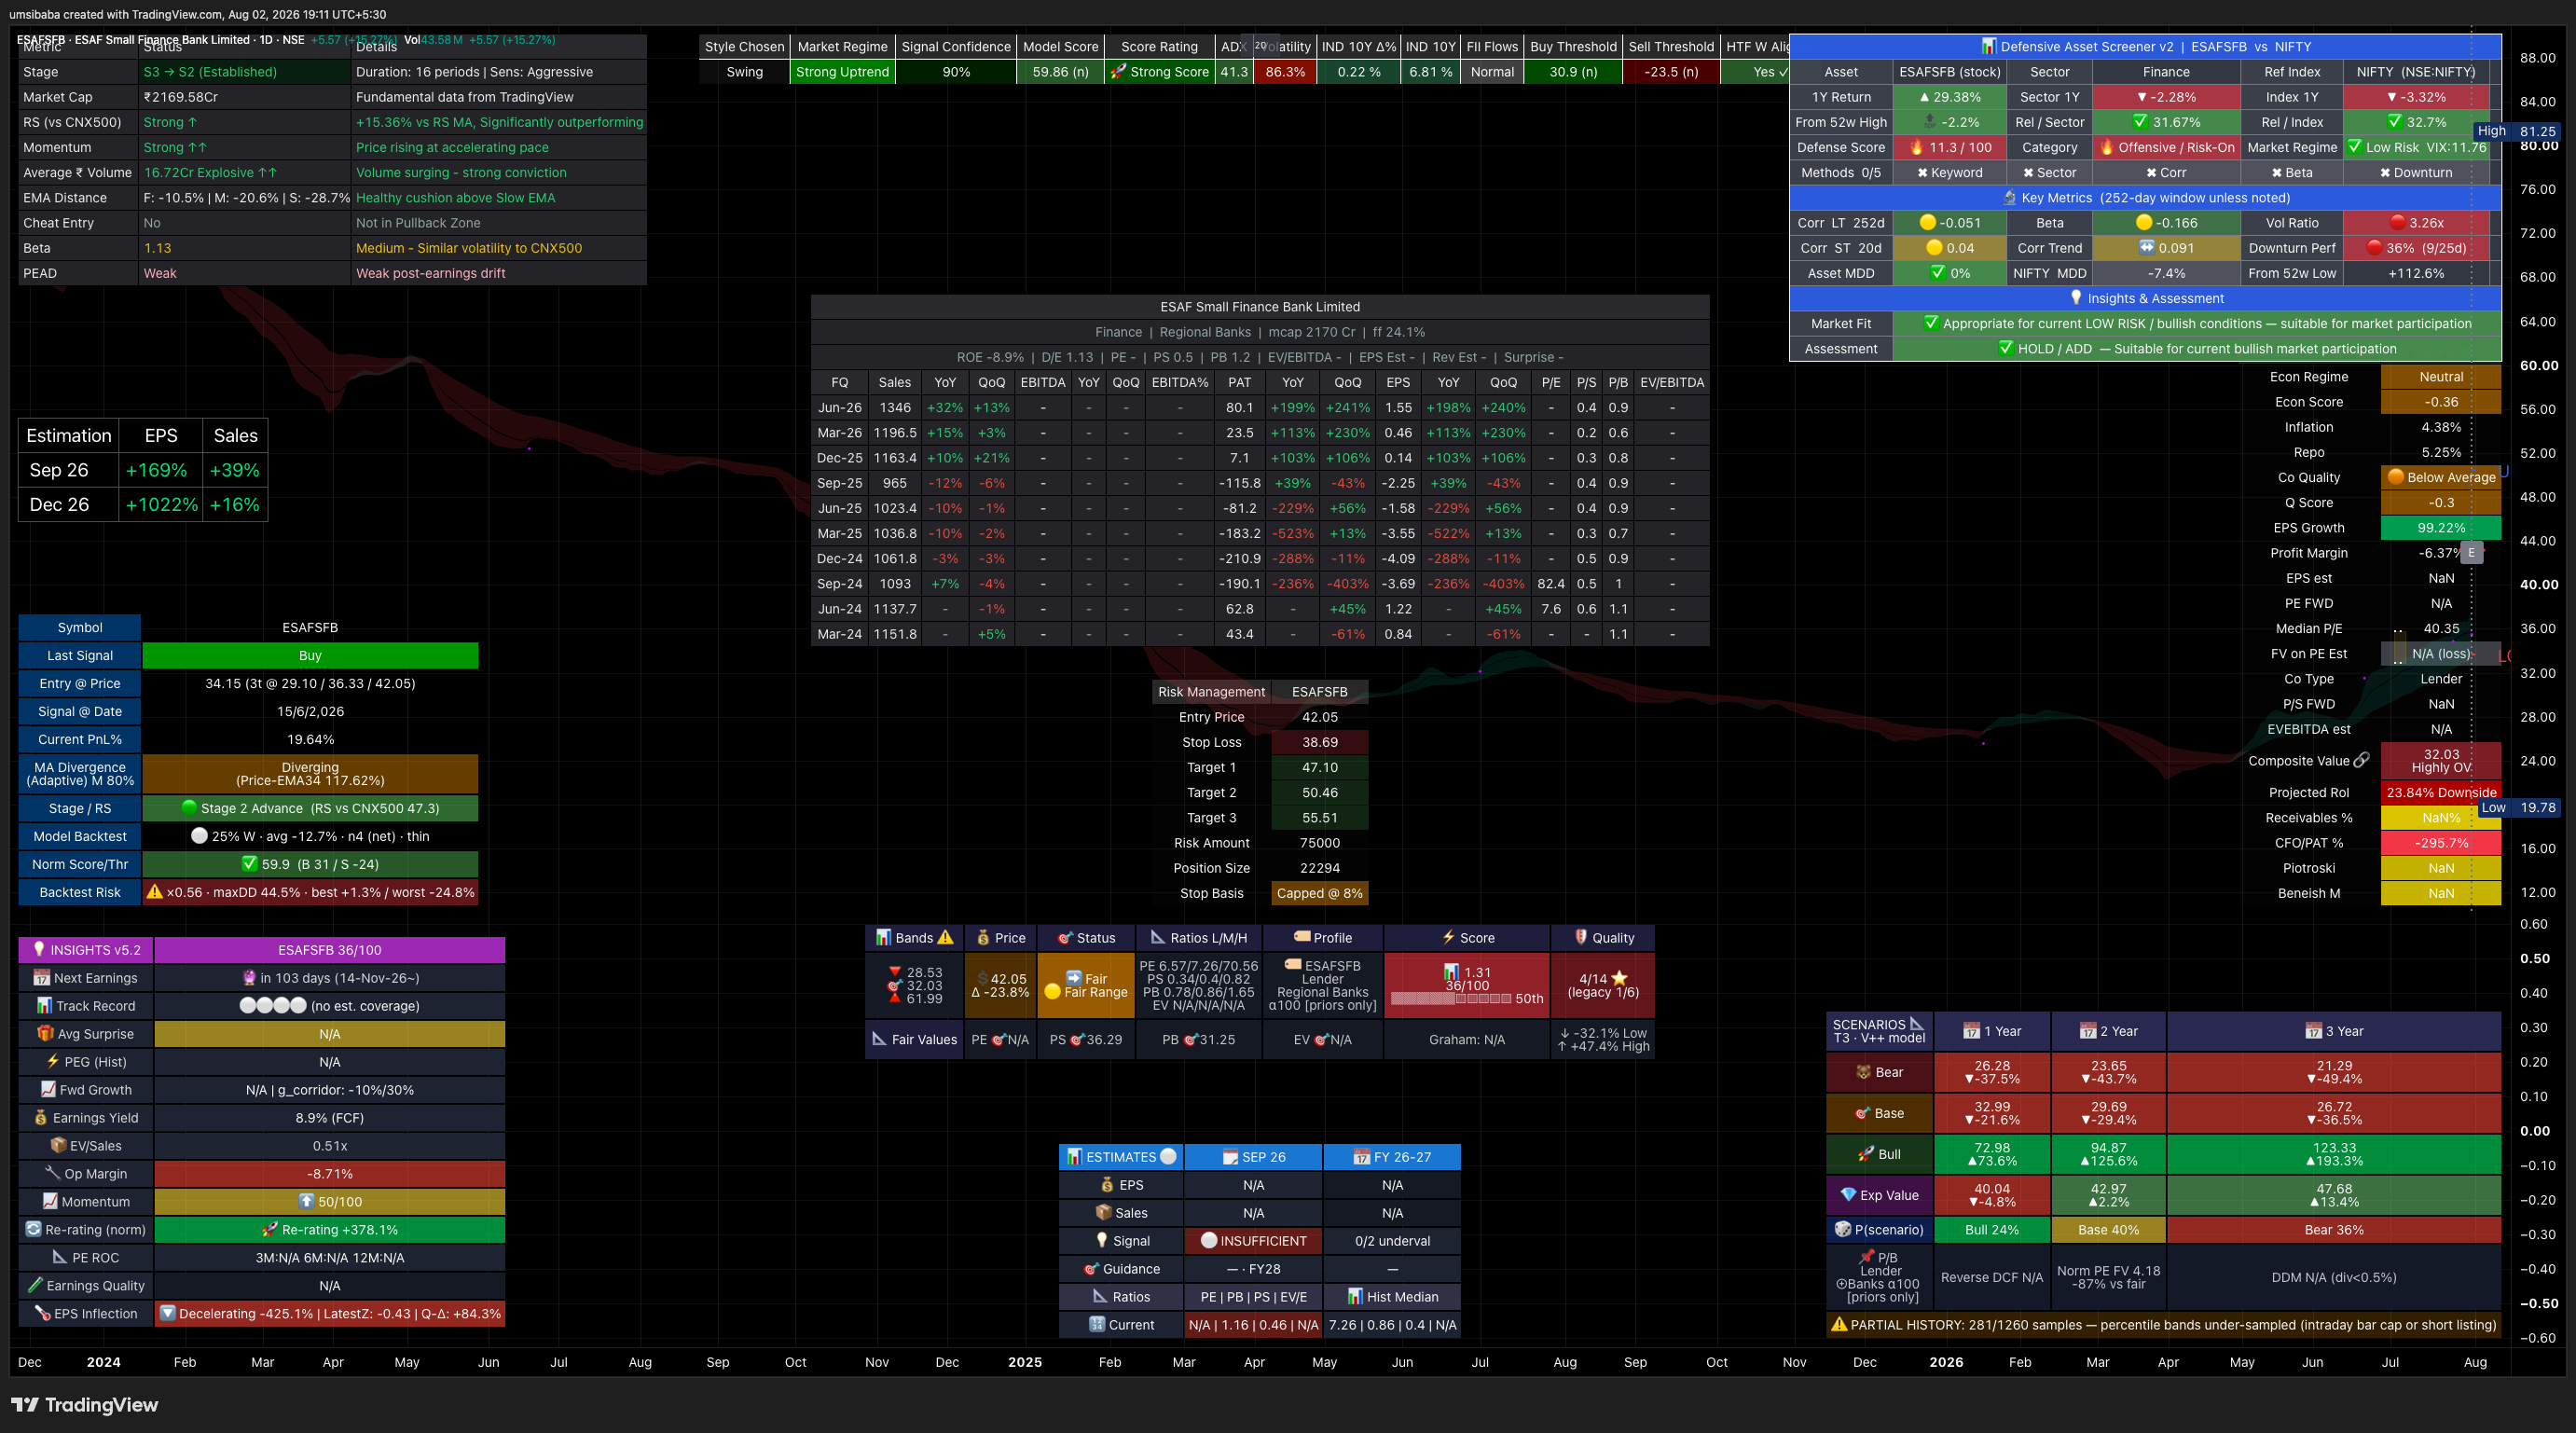Image resolution: width=2576 pixels, height=1433 pixels.
Task: Click the earnings E marker near the price axis
Action: (2471, 552)
